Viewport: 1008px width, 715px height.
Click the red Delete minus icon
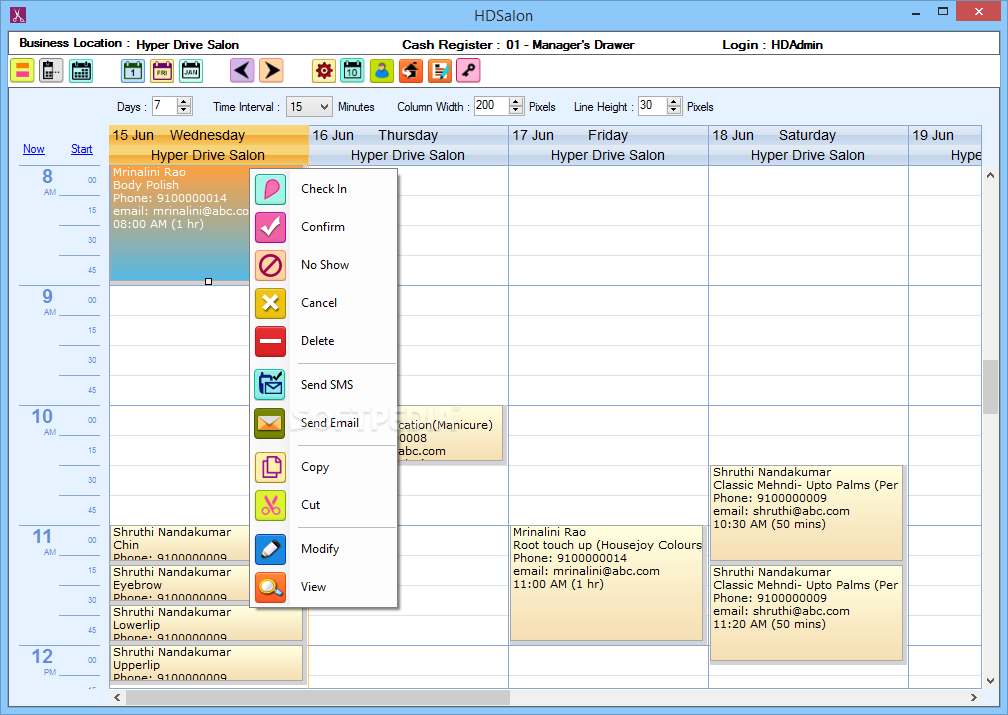click(271, 341)
